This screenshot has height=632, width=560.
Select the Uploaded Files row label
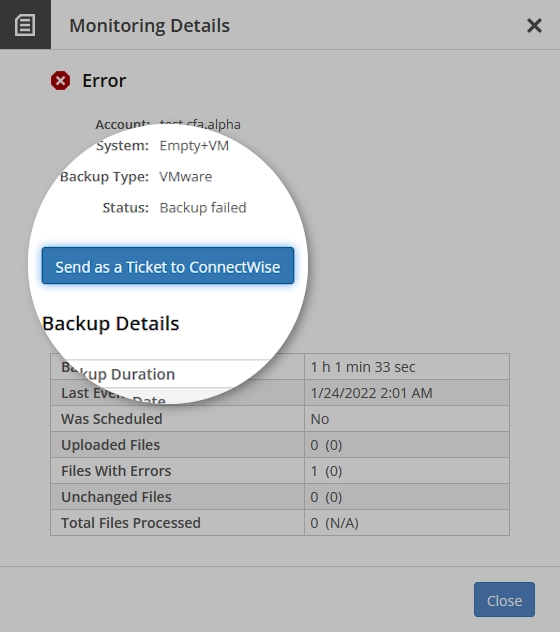point(110,445)
